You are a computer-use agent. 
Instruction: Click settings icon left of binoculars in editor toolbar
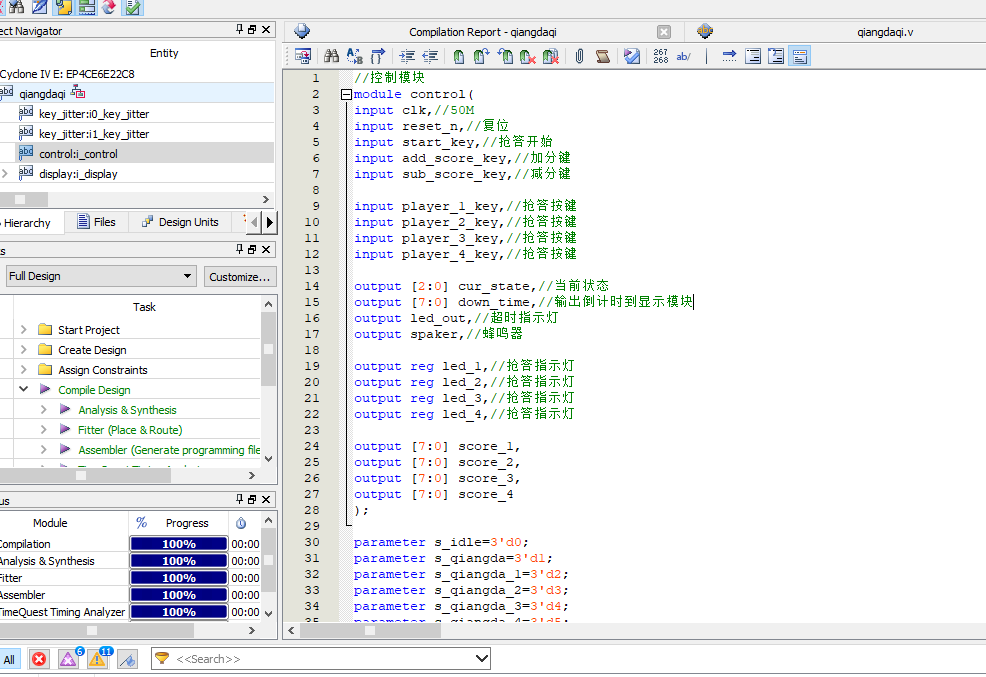302,57
